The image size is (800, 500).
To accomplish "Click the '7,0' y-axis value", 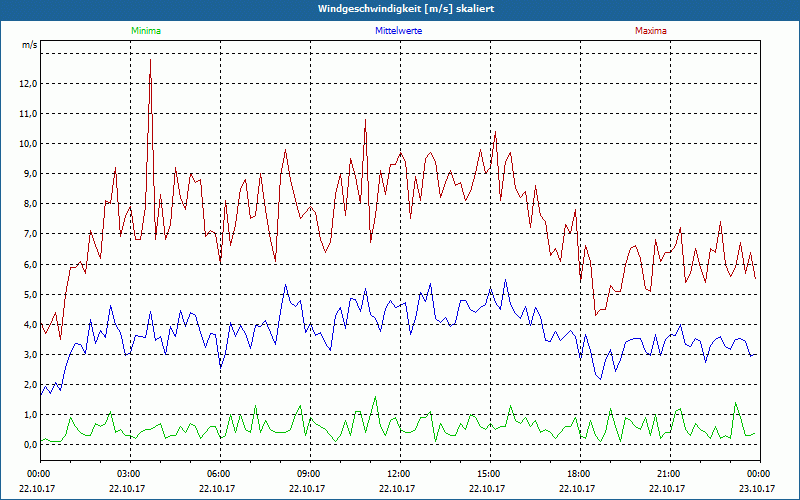I will tap(30, 234).
